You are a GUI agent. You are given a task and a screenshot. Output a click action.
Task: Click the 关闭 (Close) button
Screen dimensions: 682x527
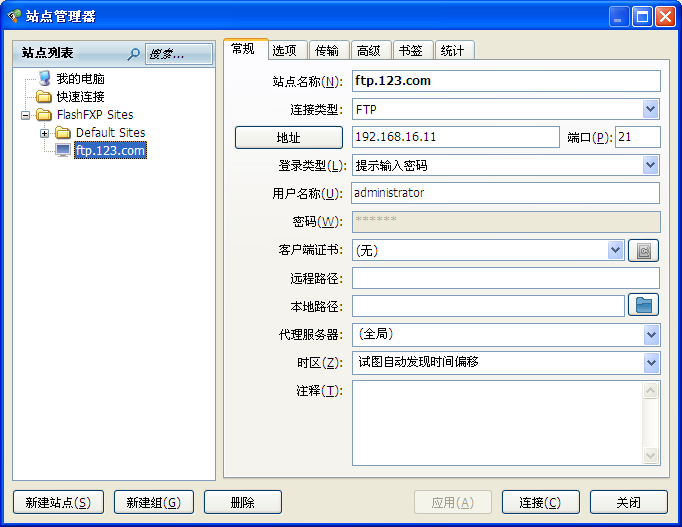pos(629,502)
